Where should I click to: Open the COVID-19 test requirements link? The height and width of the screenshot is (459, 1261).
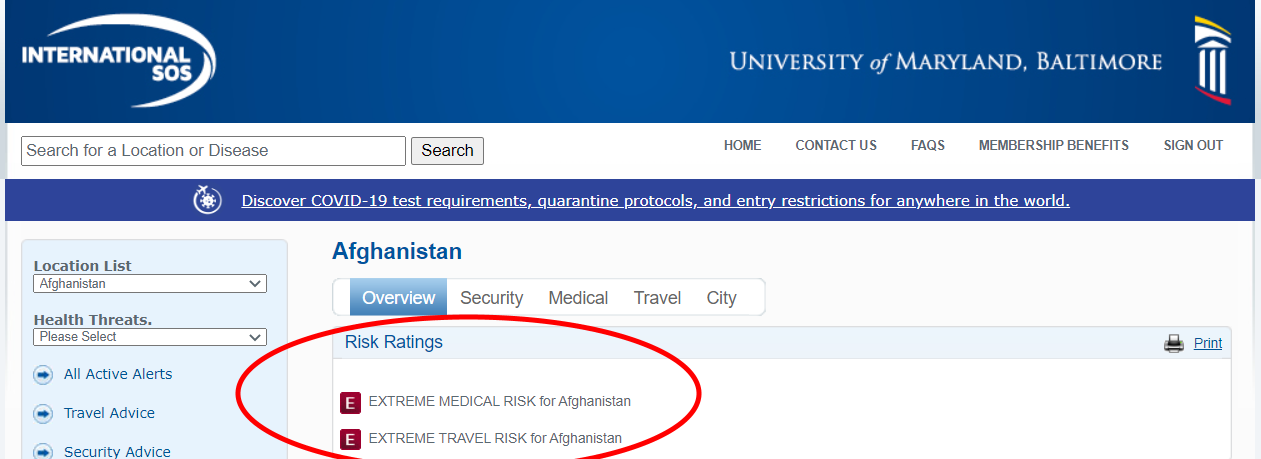(x=655, y=201)
